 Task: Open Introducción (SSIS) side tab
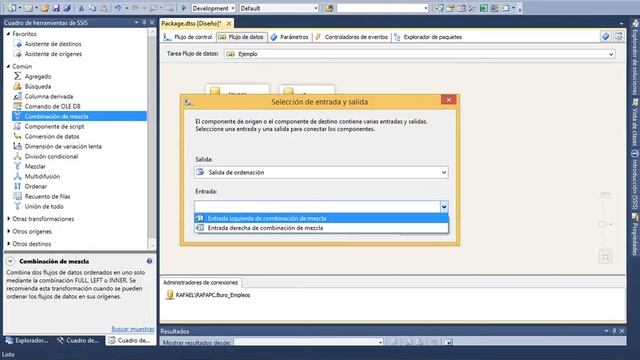(x=635, y=180)
